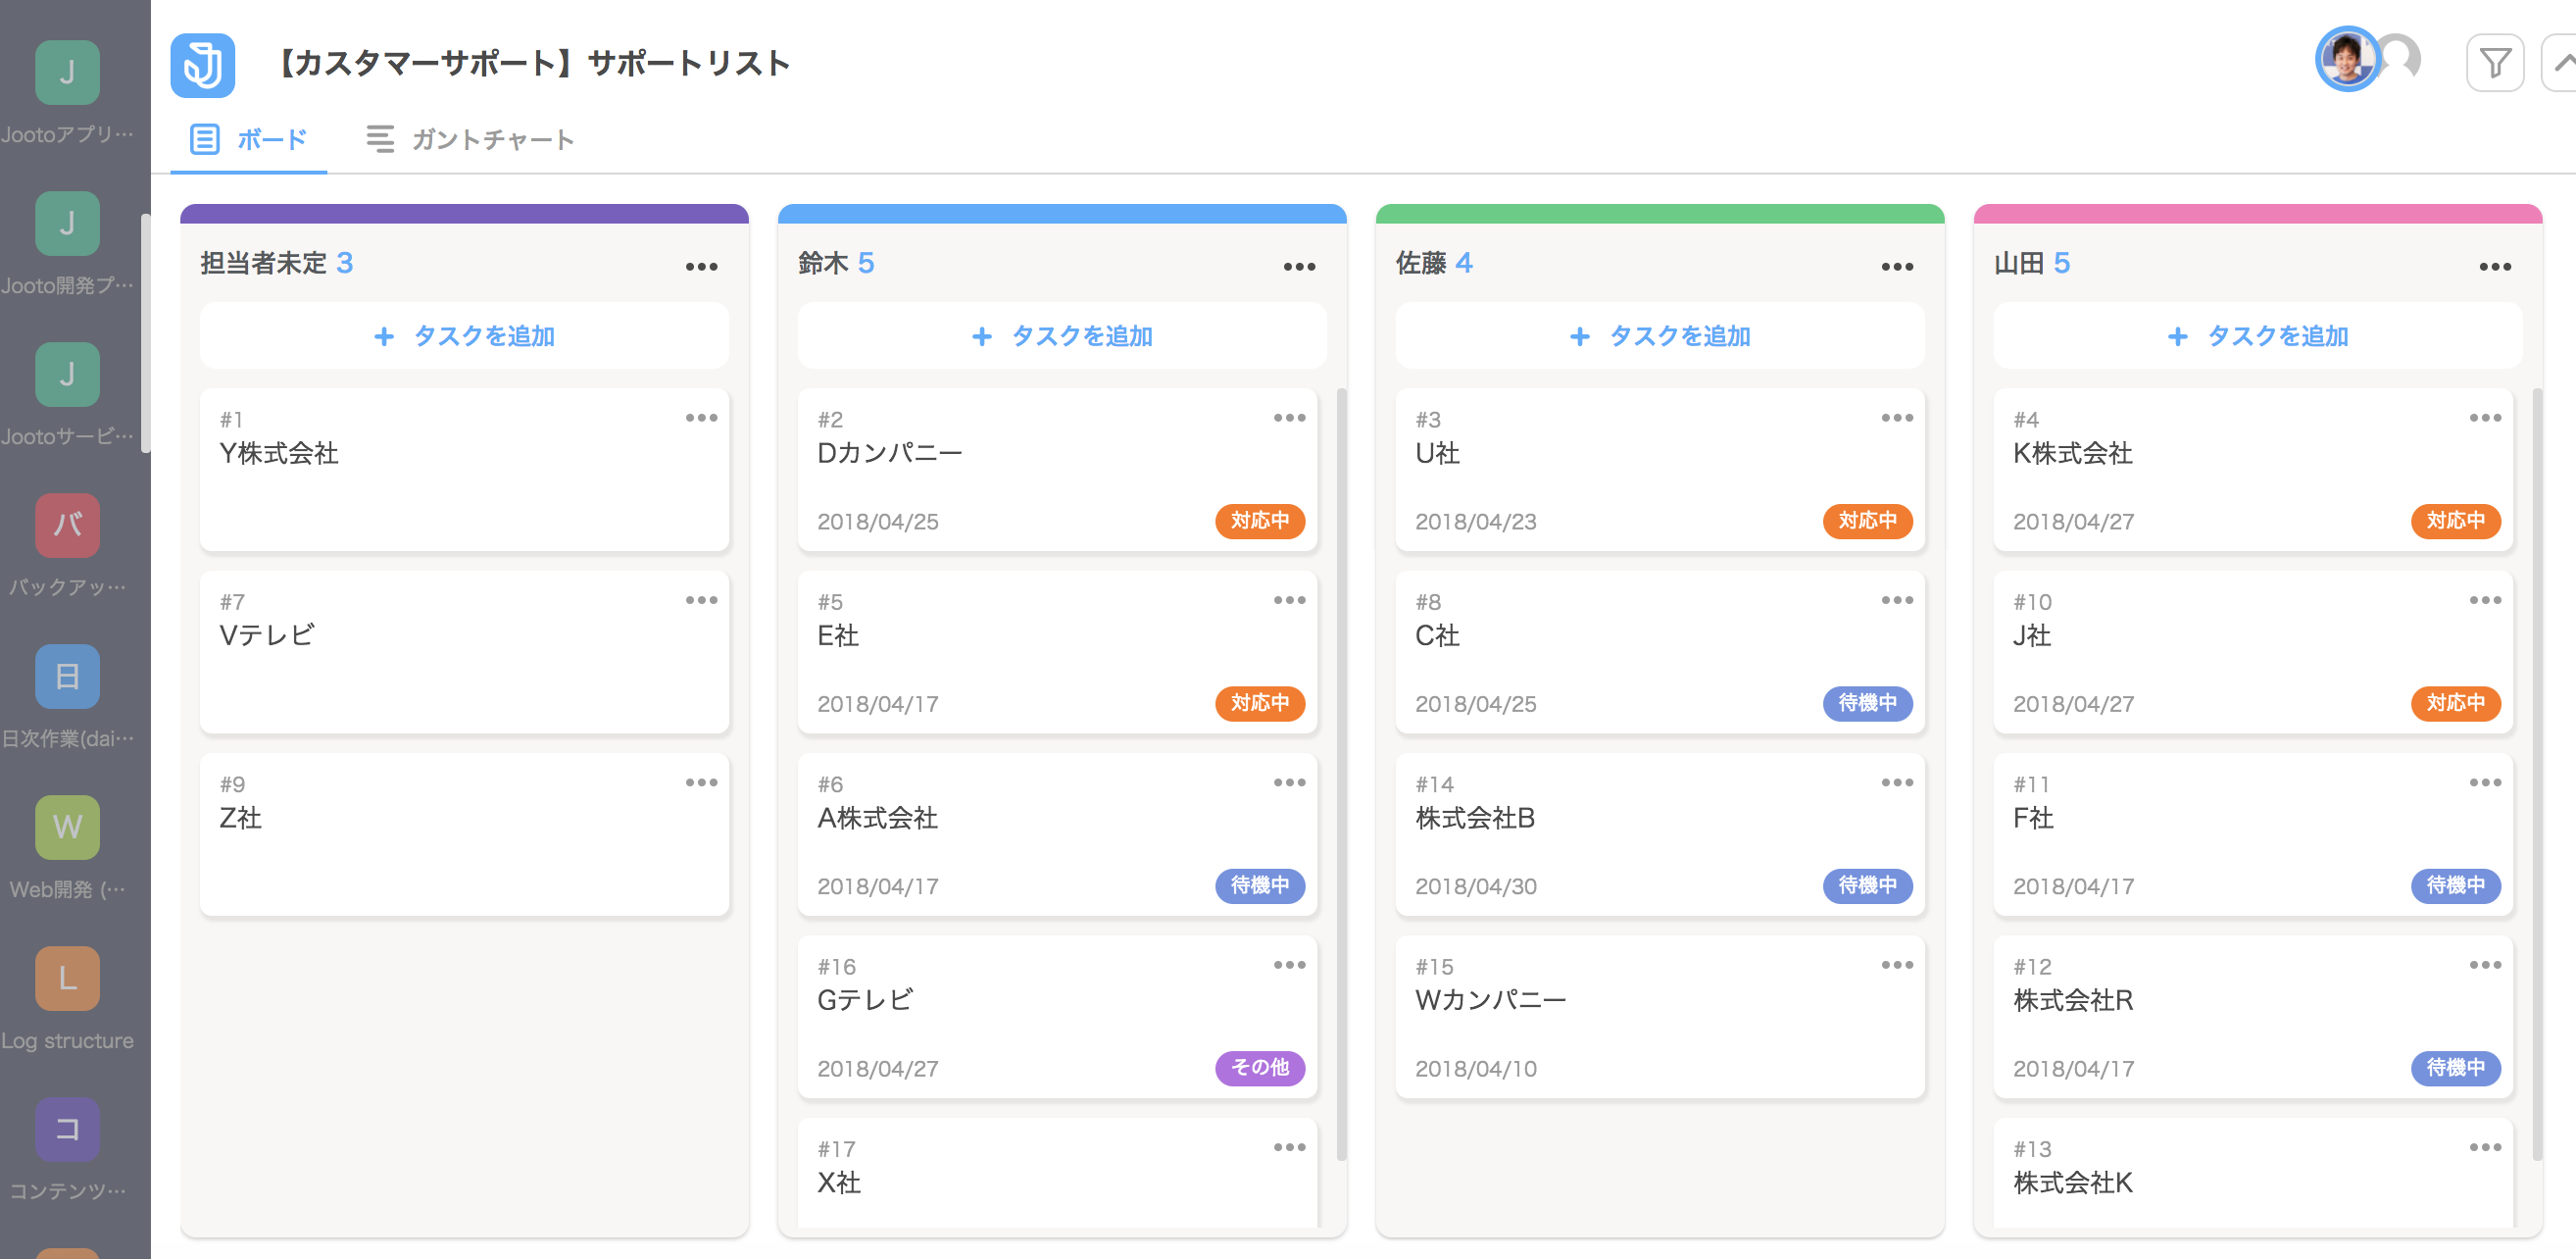Click the user profile avatar photo

tap(2347, 60)
